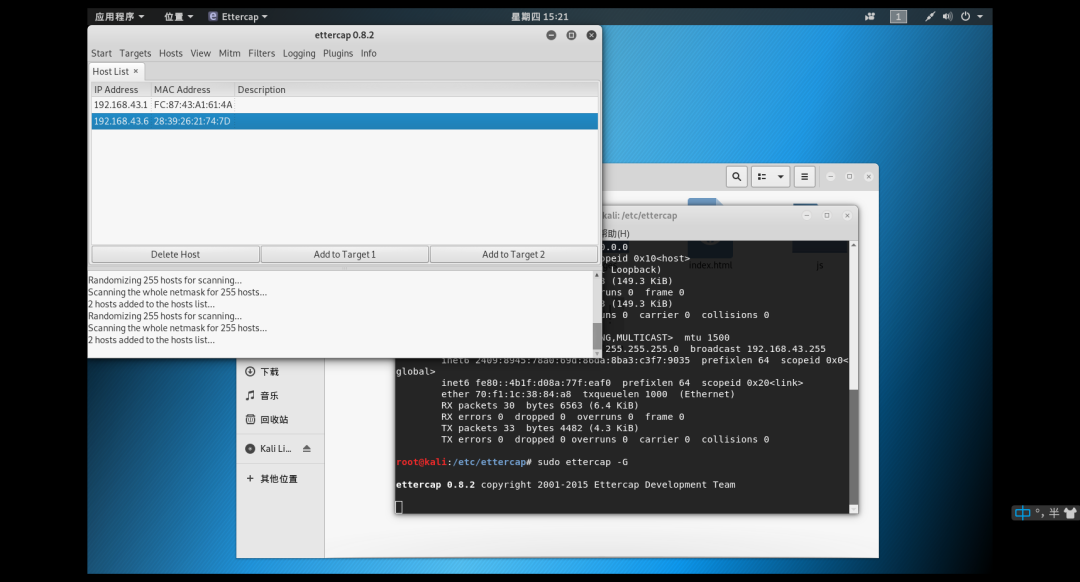Click the network connection icon in top bar
This screenshot has height=582, width=1080.
click(930, 17)
